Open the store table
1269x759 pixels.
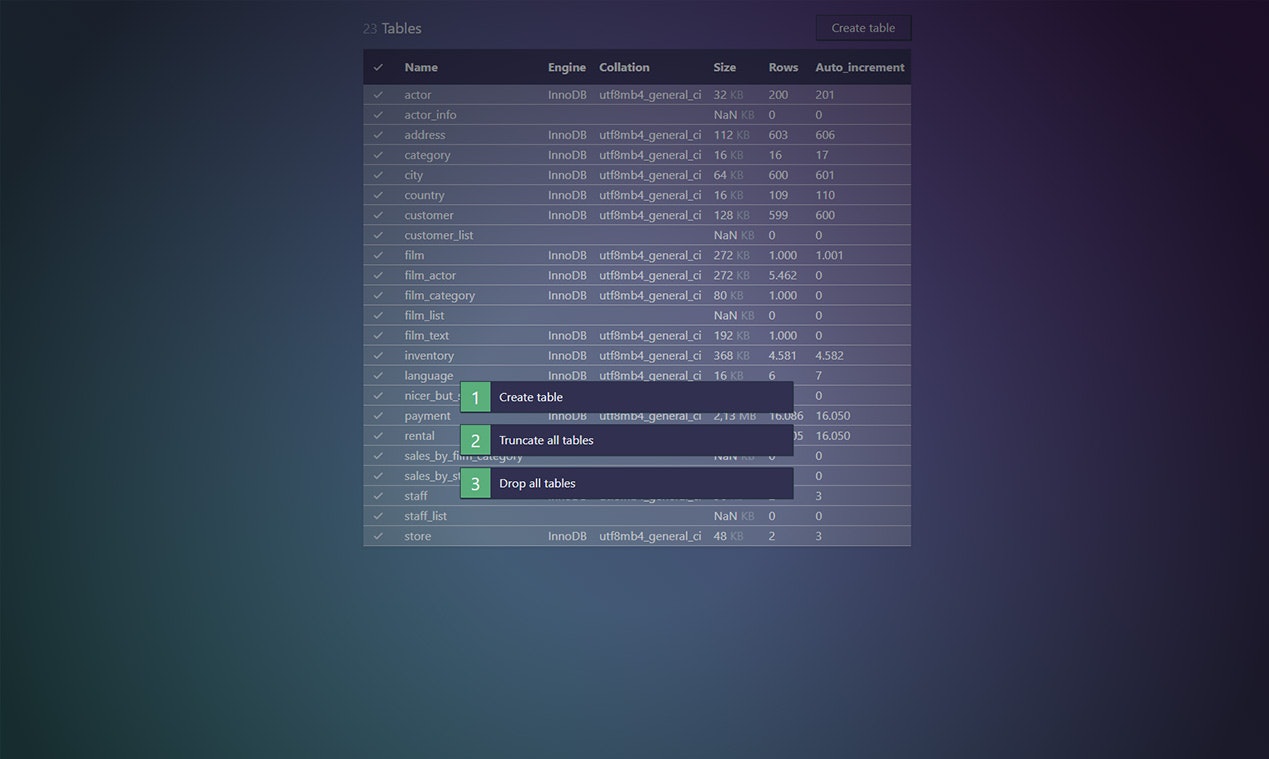tap(418, 536)
